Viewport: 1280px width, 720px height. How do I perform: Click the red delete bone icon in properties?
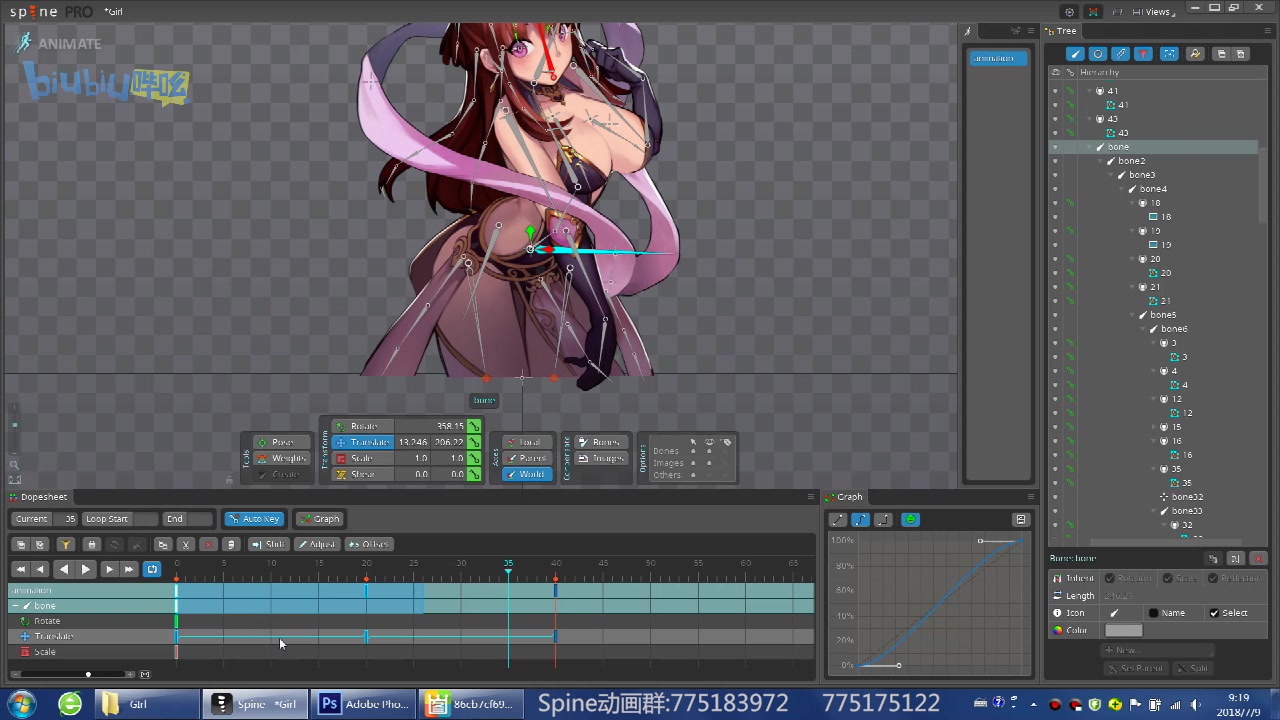pos(1258,559)
